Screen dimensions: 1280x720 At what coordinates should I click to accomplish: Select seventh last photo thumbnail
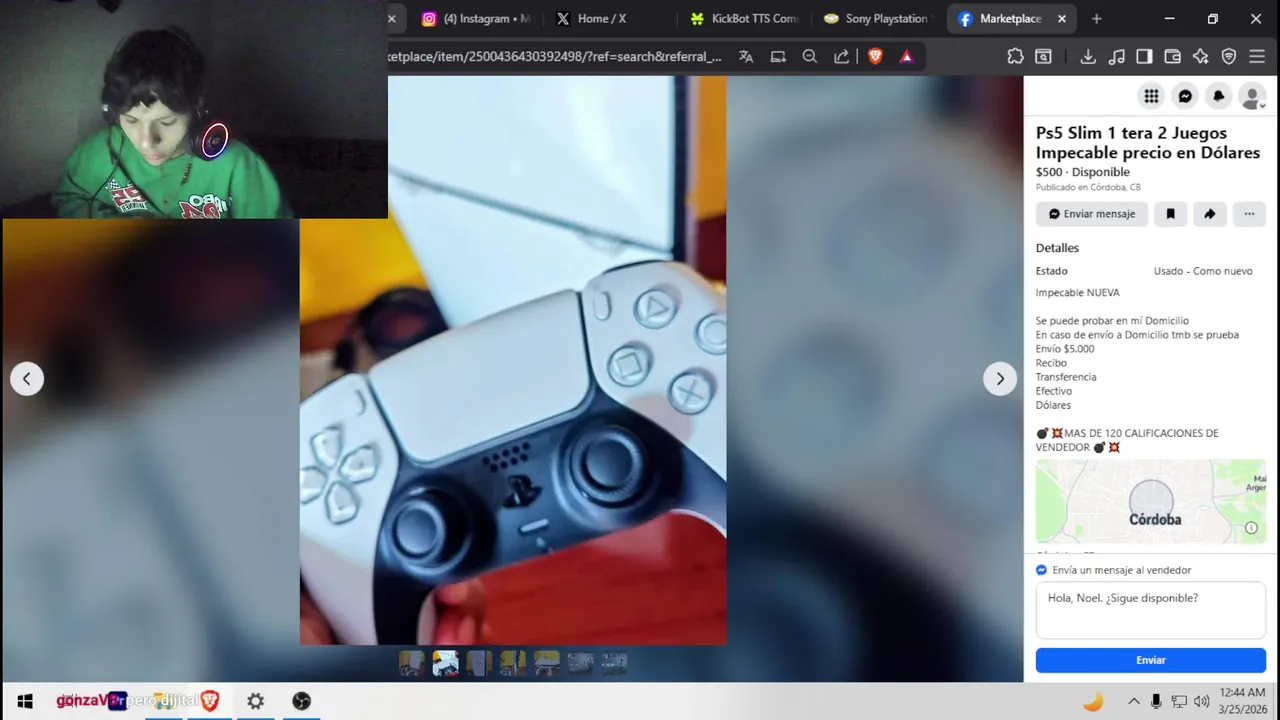[x=614, y=663]
